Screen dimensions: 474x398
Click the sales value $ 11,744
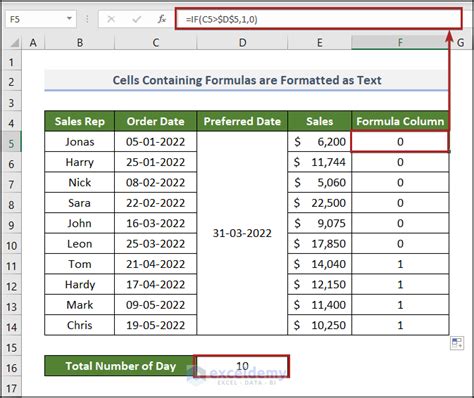pos(320,162)
